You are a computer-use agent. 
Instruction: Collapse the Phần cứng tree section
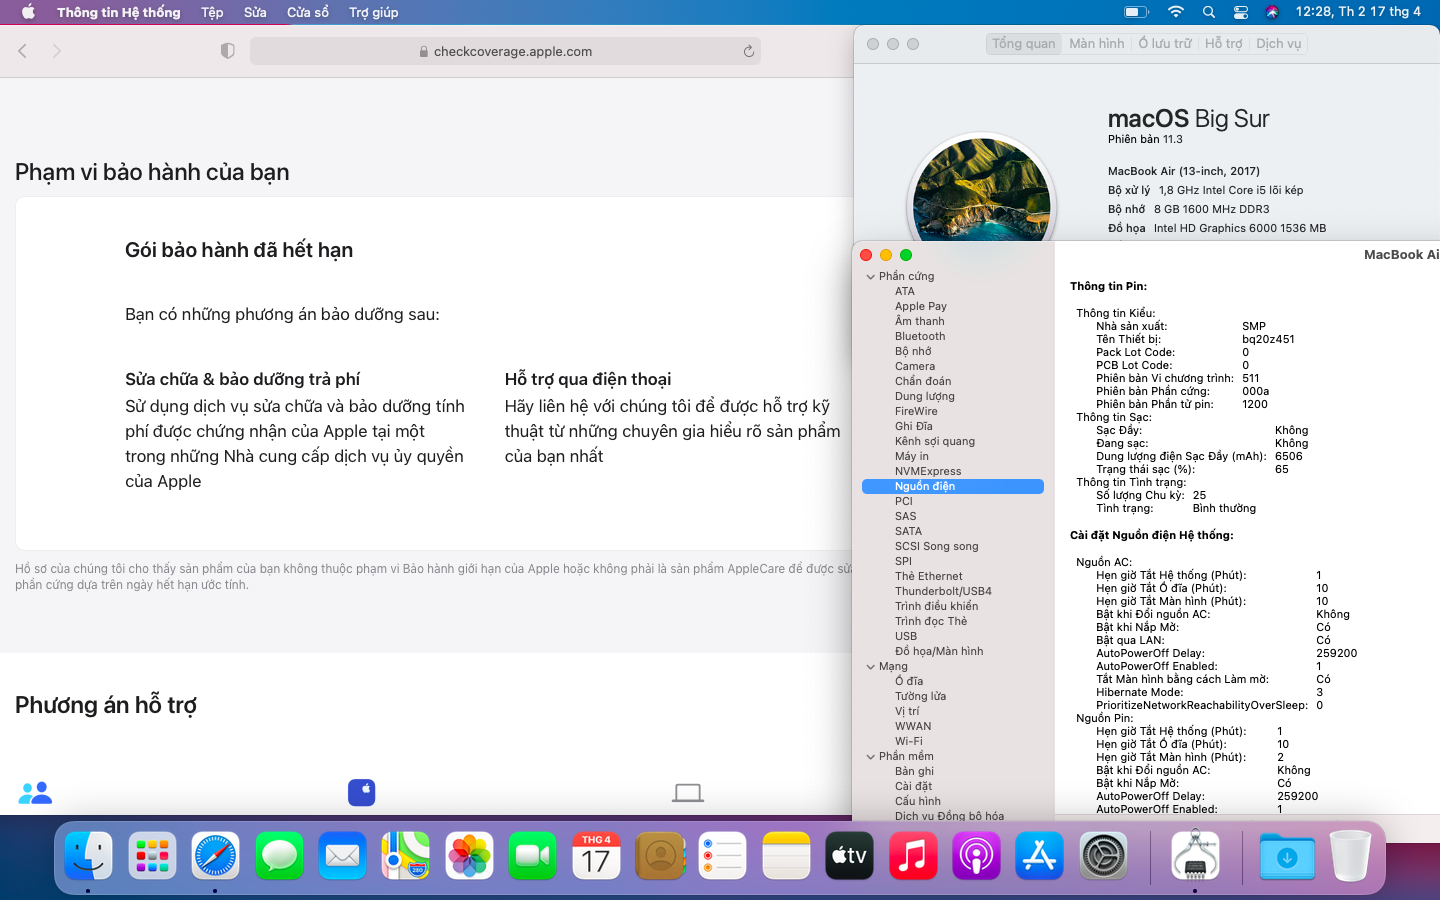tap(870, 277)
